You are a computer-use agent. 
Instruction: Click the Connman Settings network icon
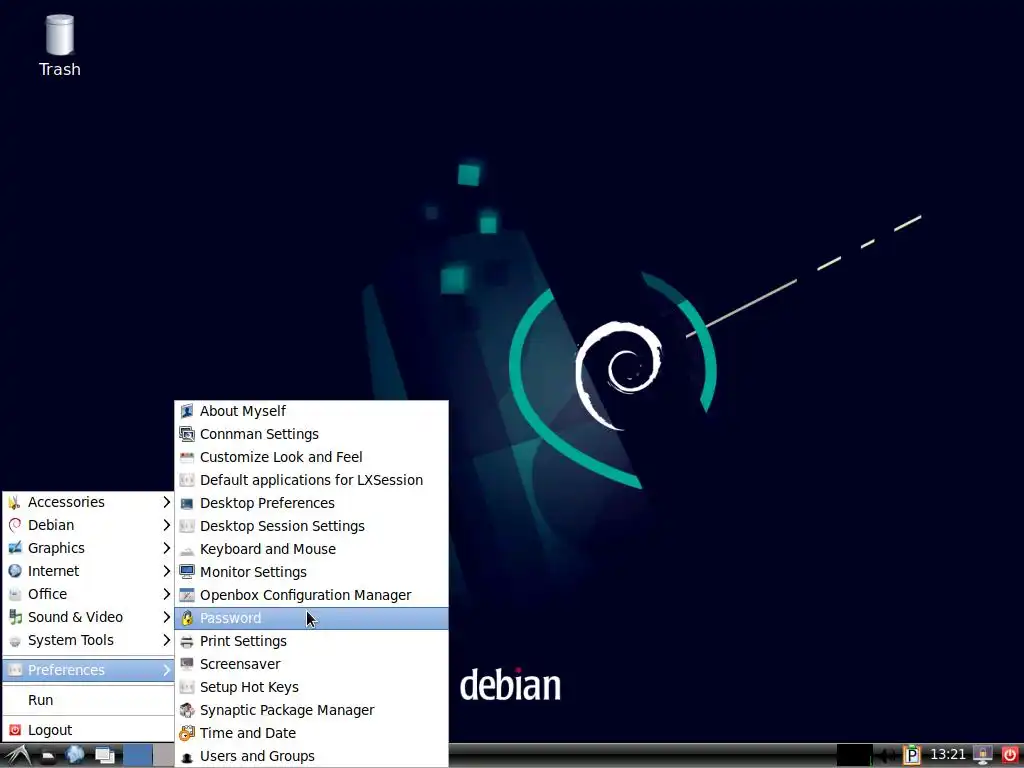click(187, 434)
